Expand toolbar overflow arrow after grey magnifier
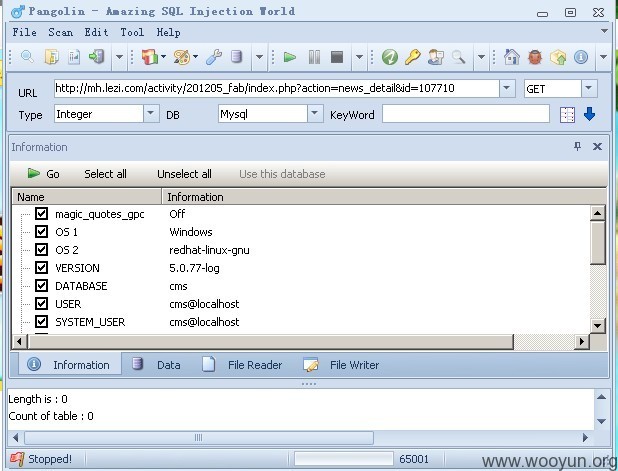The image size is (618, 471). pos(481,57)
